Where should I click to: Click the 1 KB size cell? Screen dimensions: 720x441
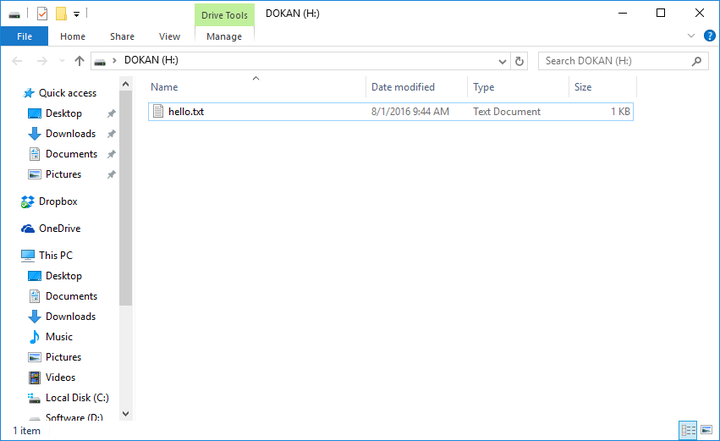click(x=620, y=112)
